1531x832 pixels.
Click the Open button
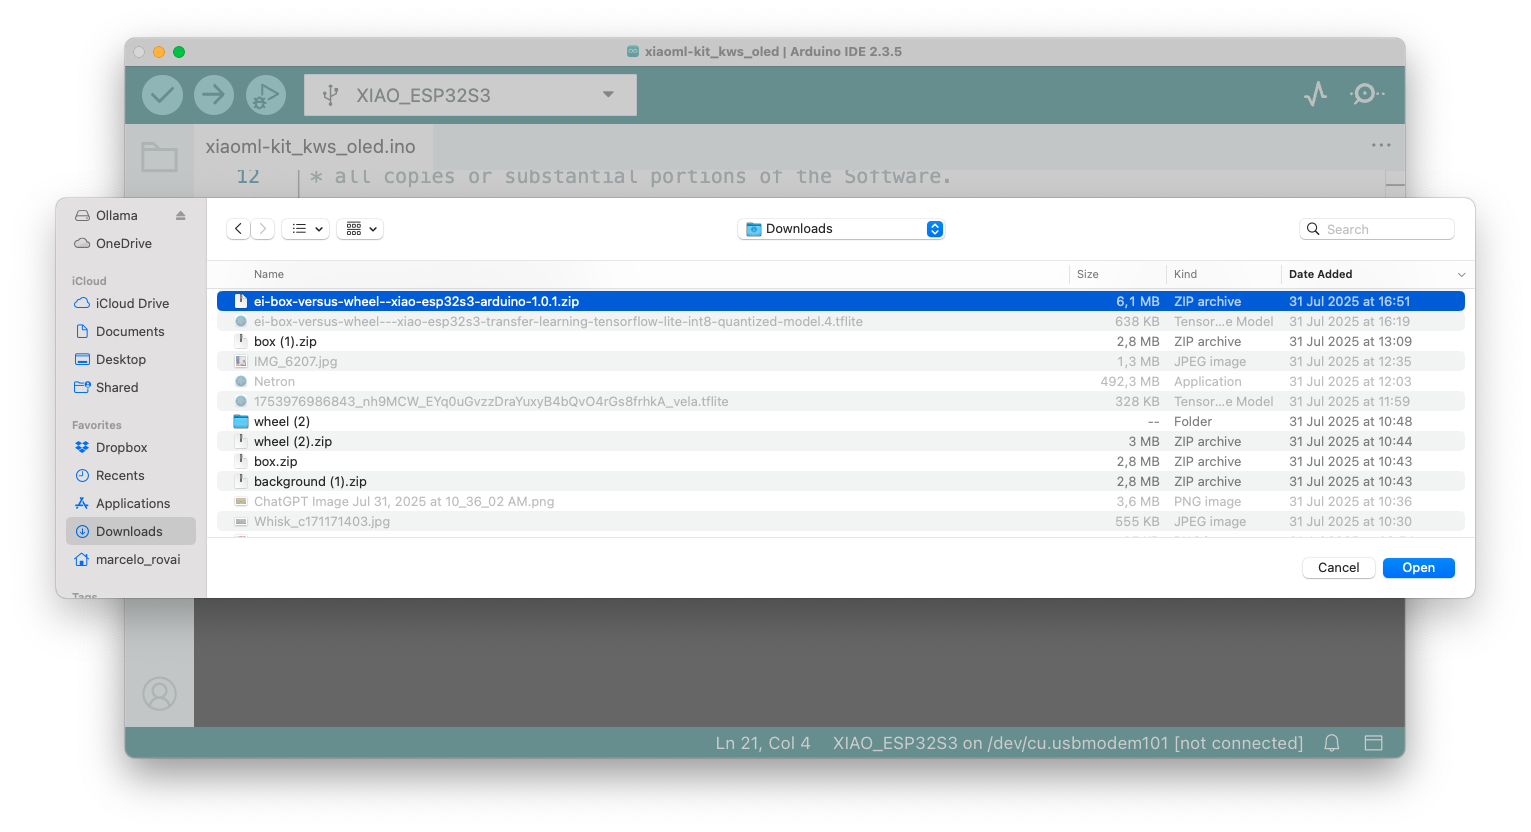point(1418,568)
